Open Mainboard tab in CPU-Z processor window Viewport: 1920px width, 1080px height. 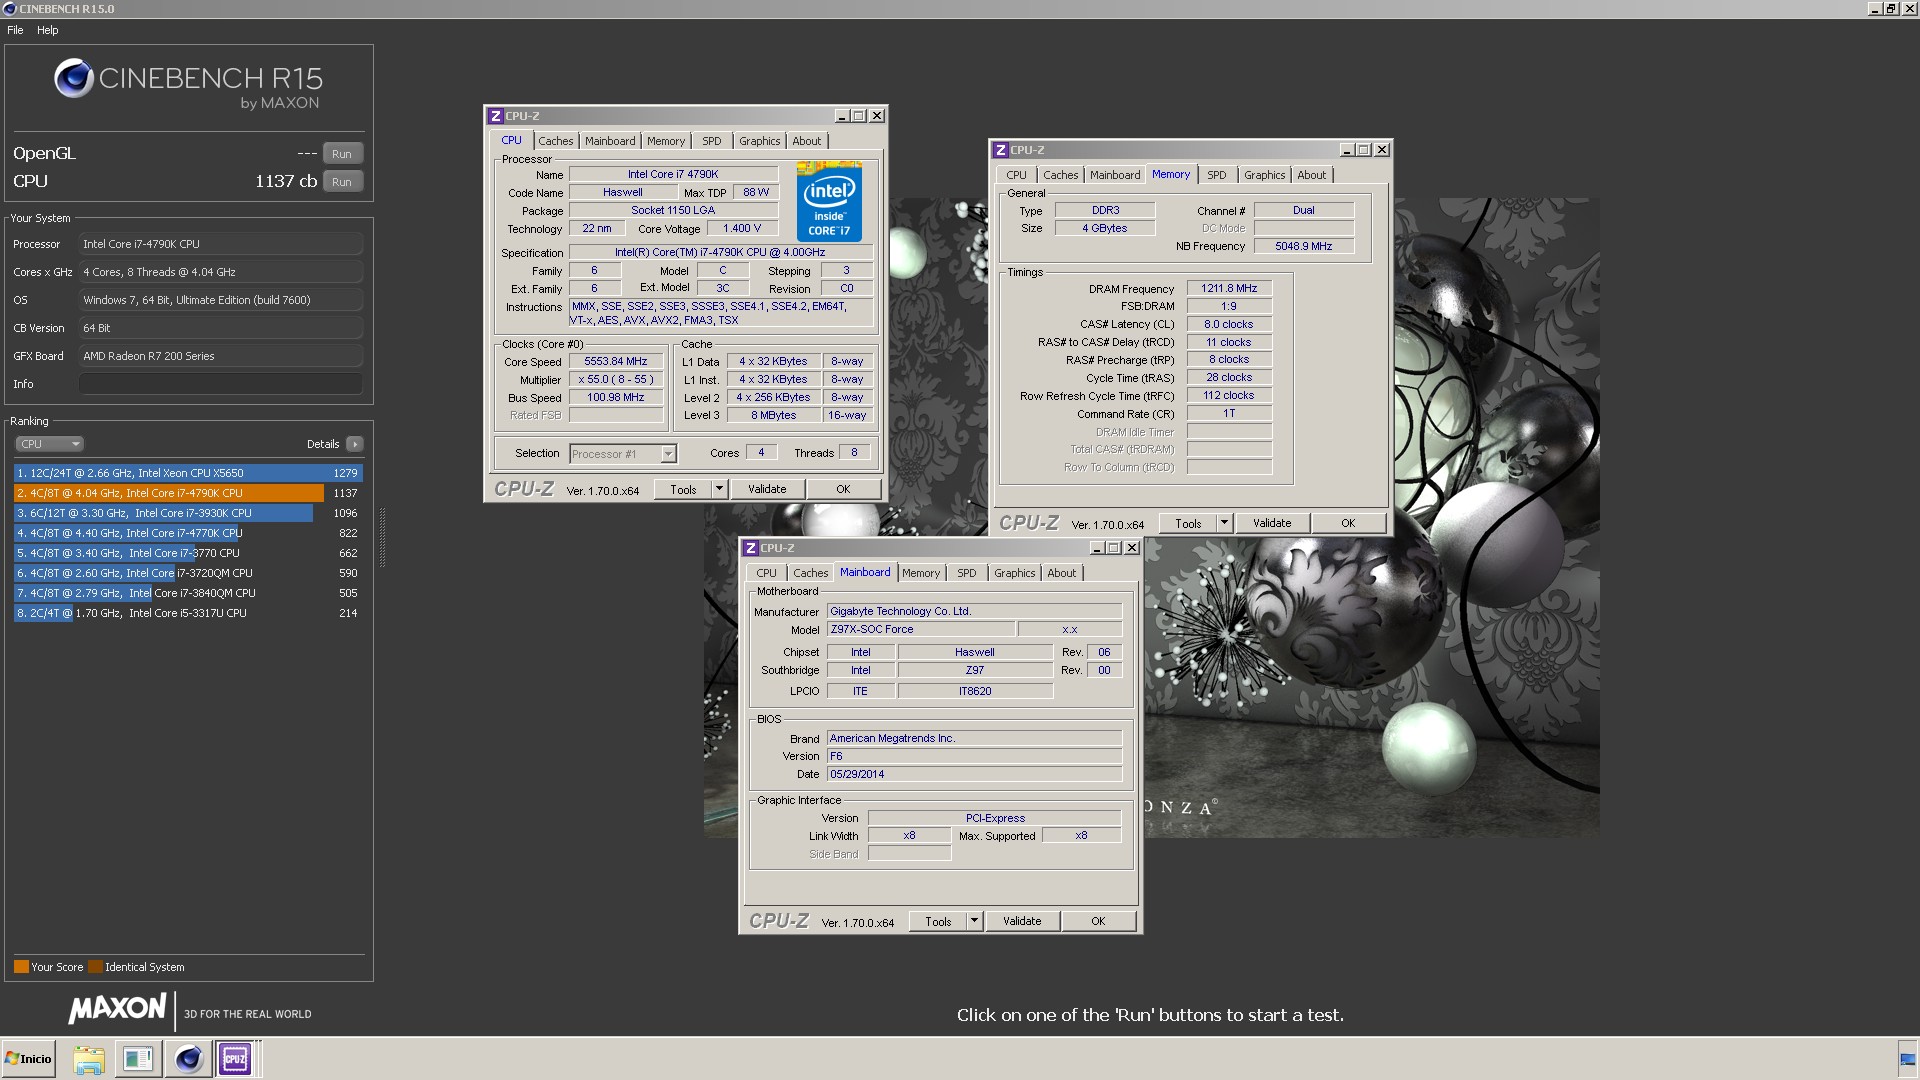pyautogui.click(x=610, y=141)
